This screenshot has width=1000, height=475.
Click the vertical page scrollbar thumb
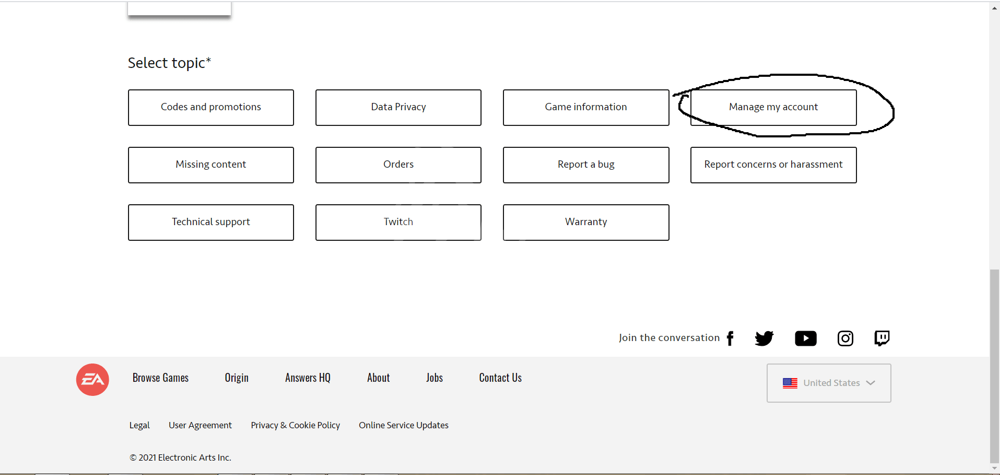tap(993, 360)
